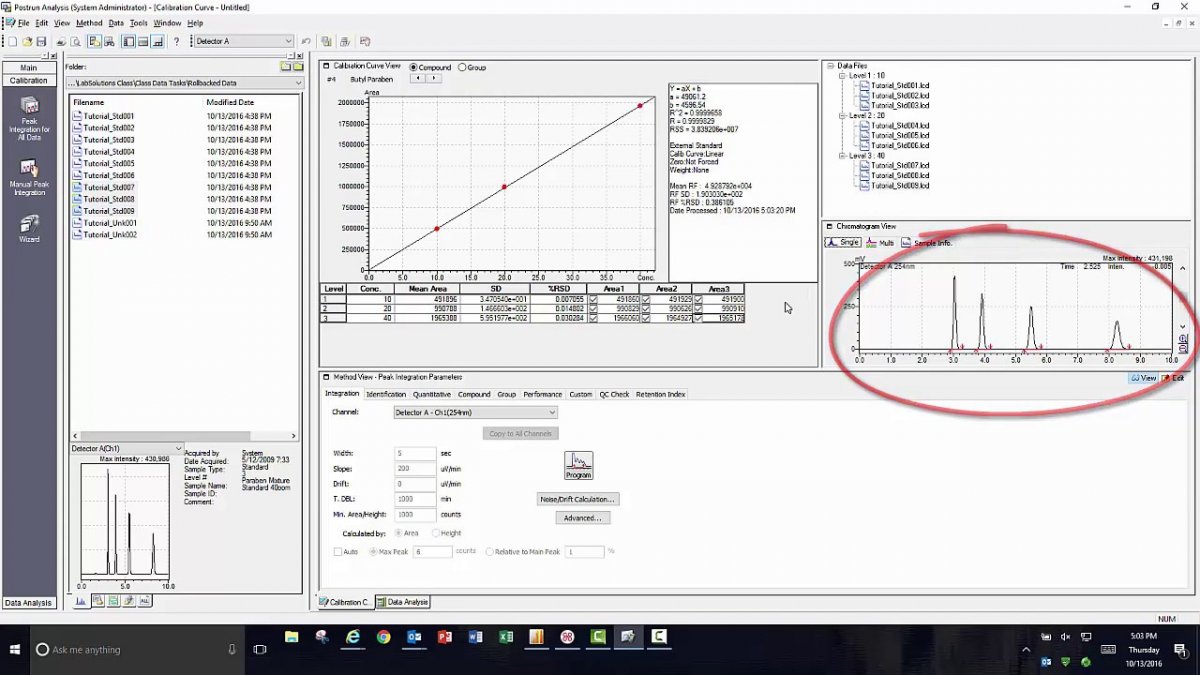Click the Program icon button
1200x675 pixels.
[x=579, y=466]
